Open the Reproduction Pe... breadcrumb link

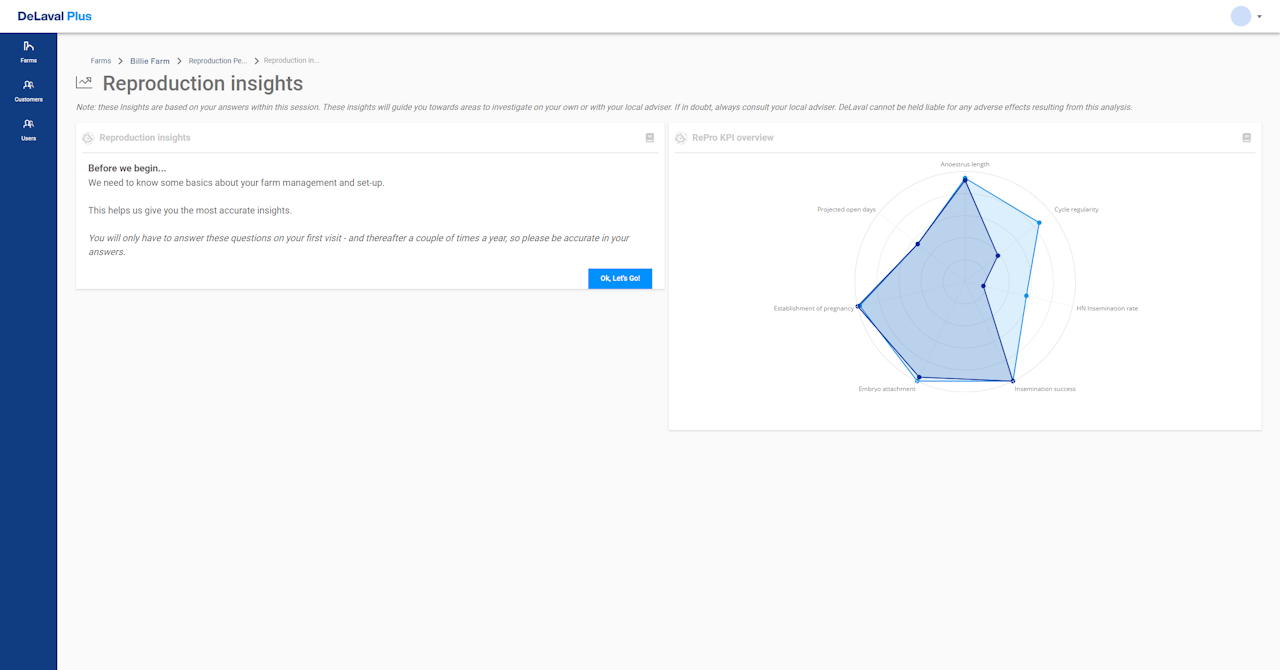218,61
